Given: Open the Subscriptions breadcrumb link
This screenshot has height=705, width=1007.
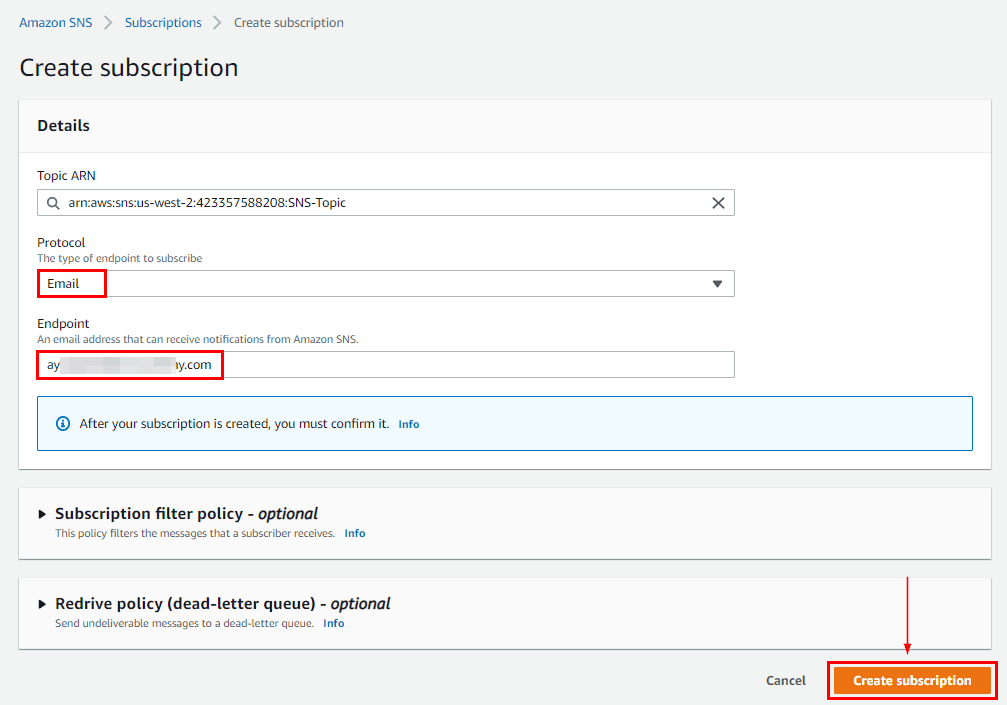Looking at the screenshot, I should click(x=162, y=22).
